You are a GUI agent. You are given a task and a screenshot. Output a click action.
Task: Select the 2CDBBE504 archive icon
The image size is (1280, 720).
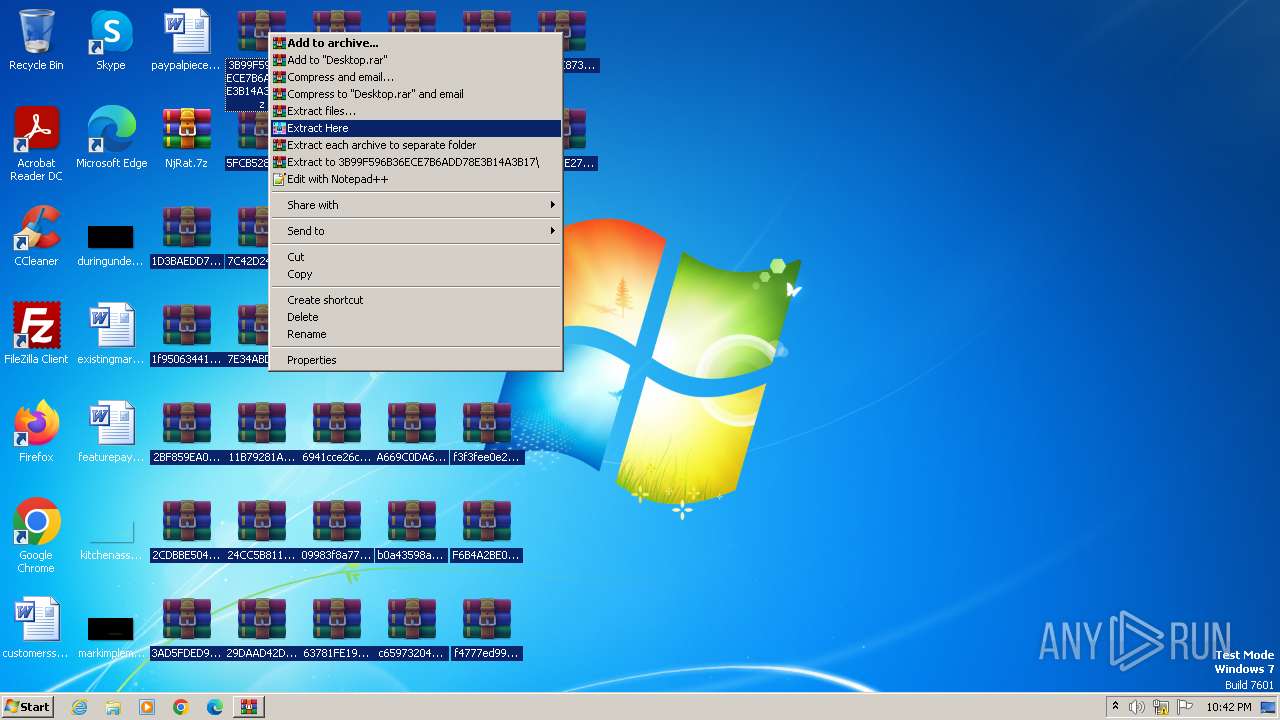(186, 531)
